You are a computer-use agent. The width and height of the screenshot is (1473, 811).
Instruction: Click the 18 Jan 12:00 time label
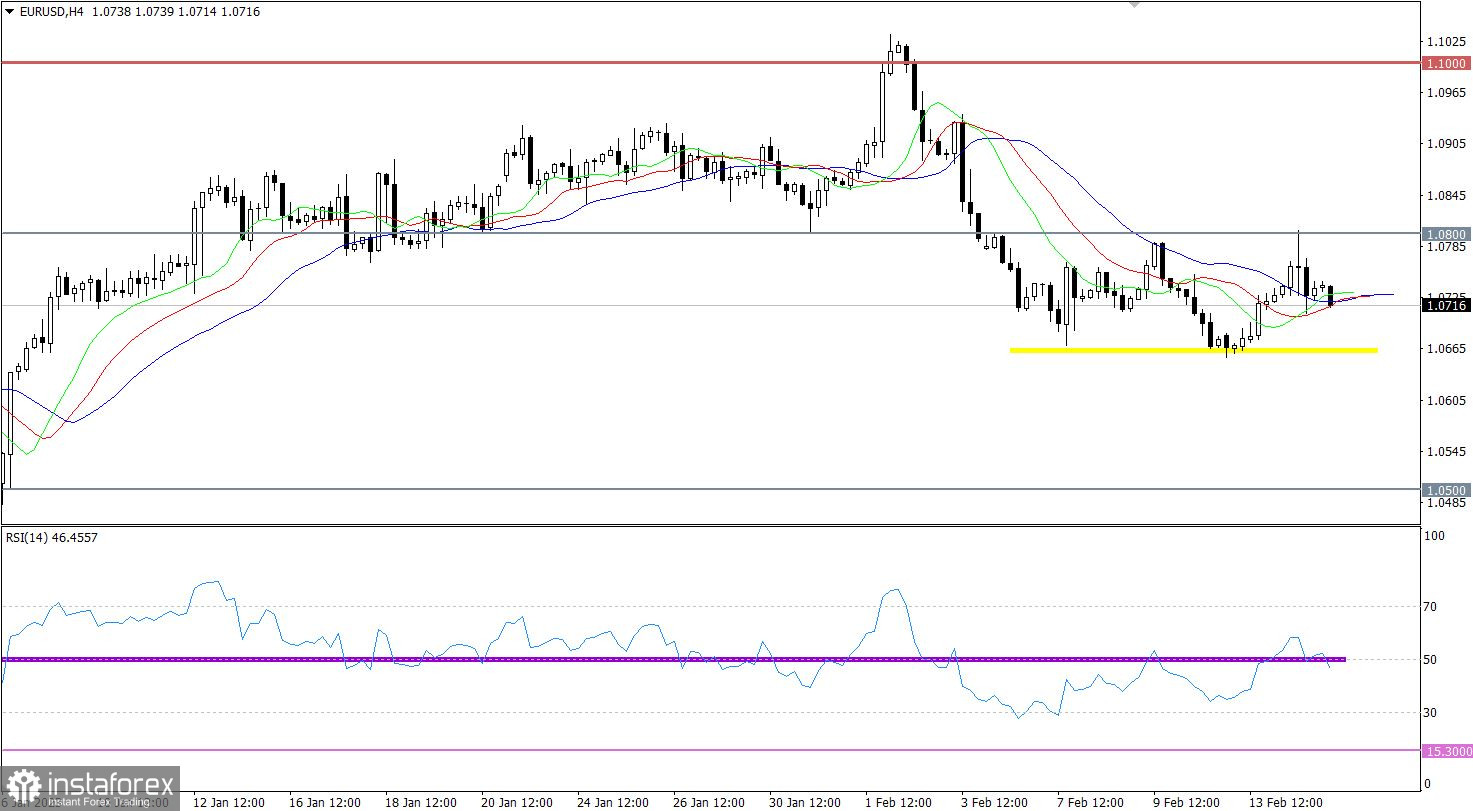pyautogui.click(x=420, y=803)
